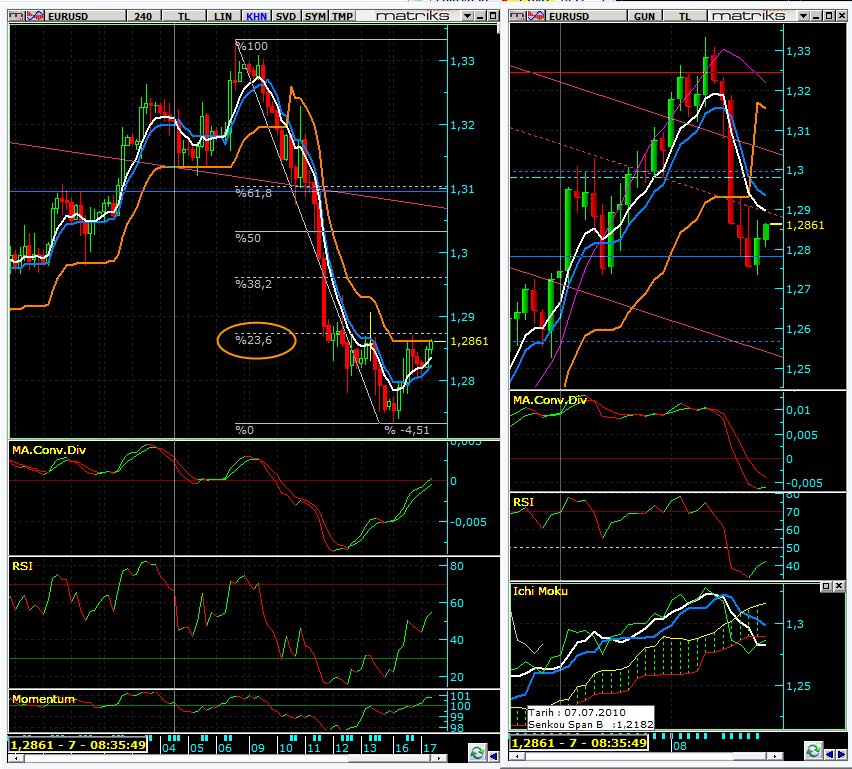Click the left chart's refresh icon

point(478,751)
